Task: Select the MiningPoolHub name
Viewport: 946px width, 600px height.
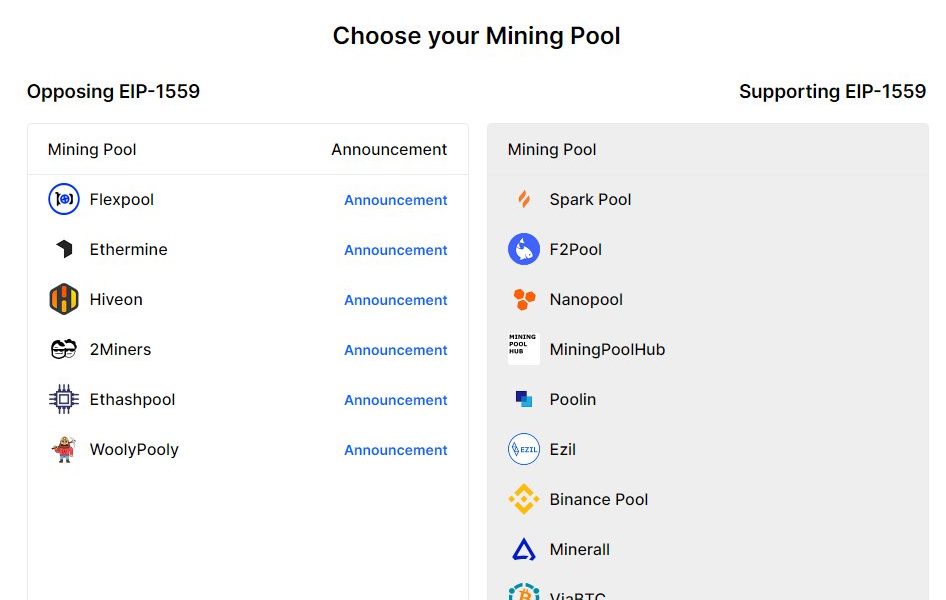Action: [x=608, y=350]
